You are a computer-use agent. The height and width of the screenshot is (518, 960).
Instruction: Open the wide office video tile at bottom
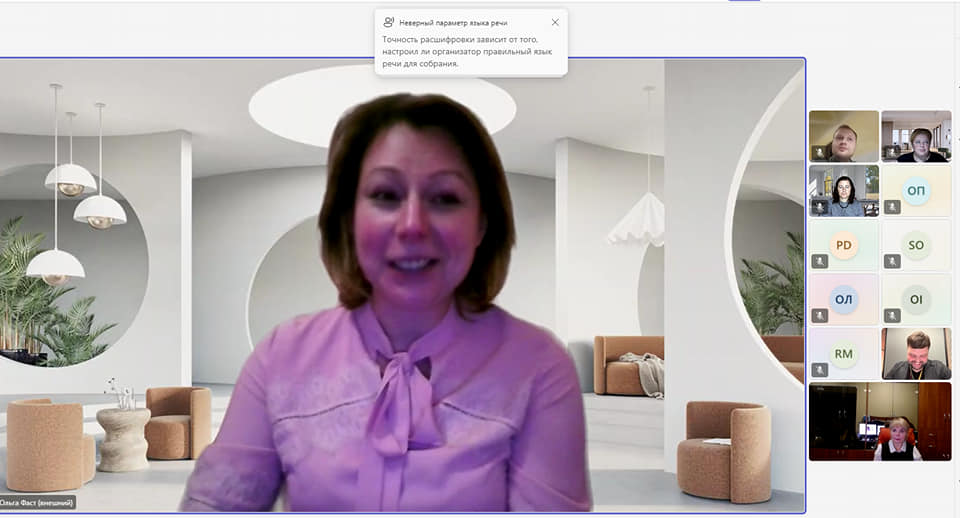pyautogui.click(x=880, y=421)
